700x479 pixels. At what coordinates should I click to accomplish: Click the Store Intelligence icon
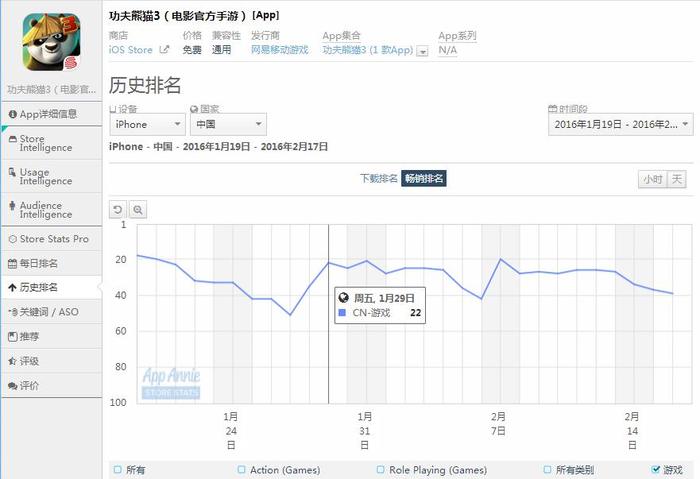click(13, 139)
